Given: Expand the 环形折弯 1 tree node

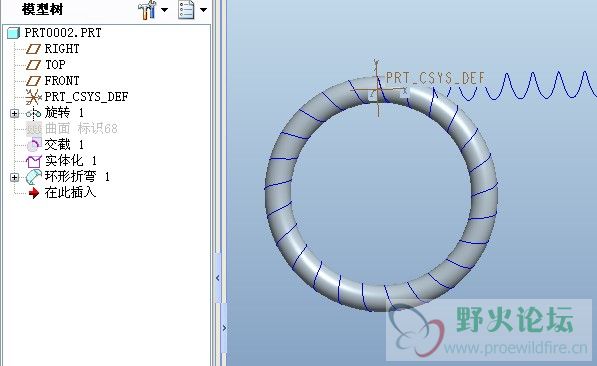Looking at the screenshot, I should (x=14, y=177).
